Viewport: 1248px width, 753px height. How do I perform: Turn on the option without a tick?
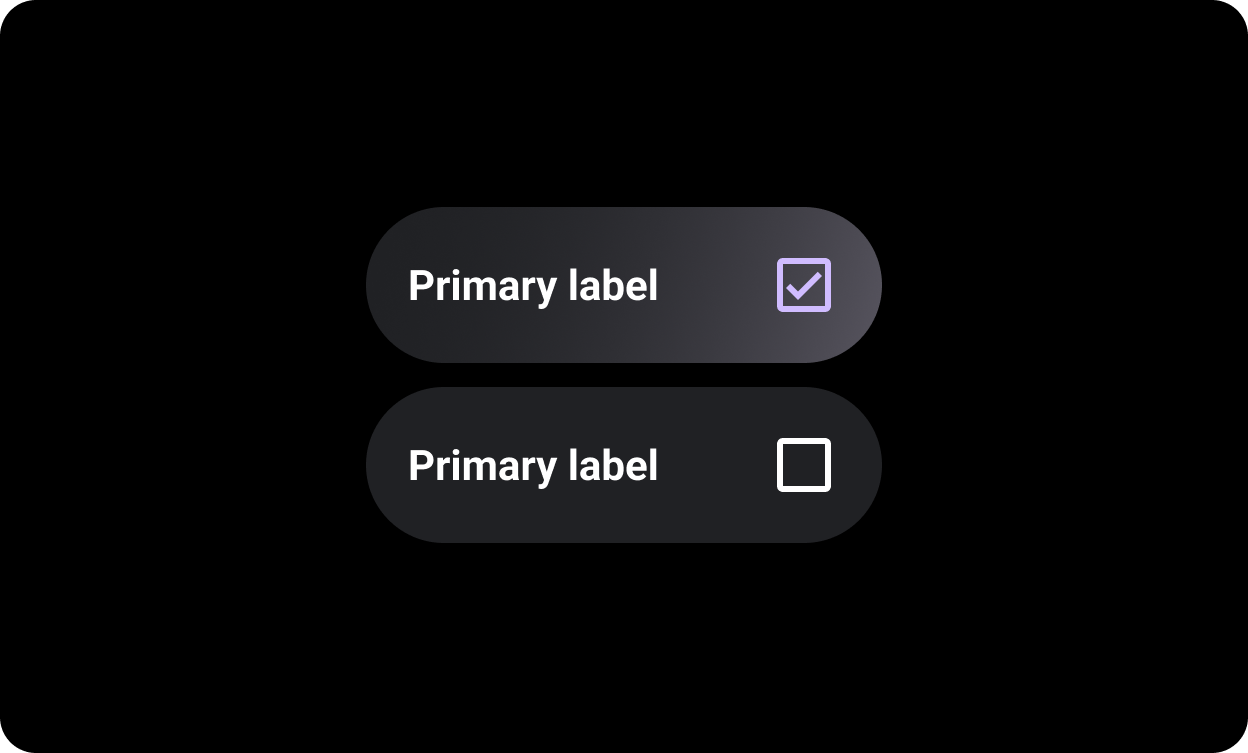point(804,465)
